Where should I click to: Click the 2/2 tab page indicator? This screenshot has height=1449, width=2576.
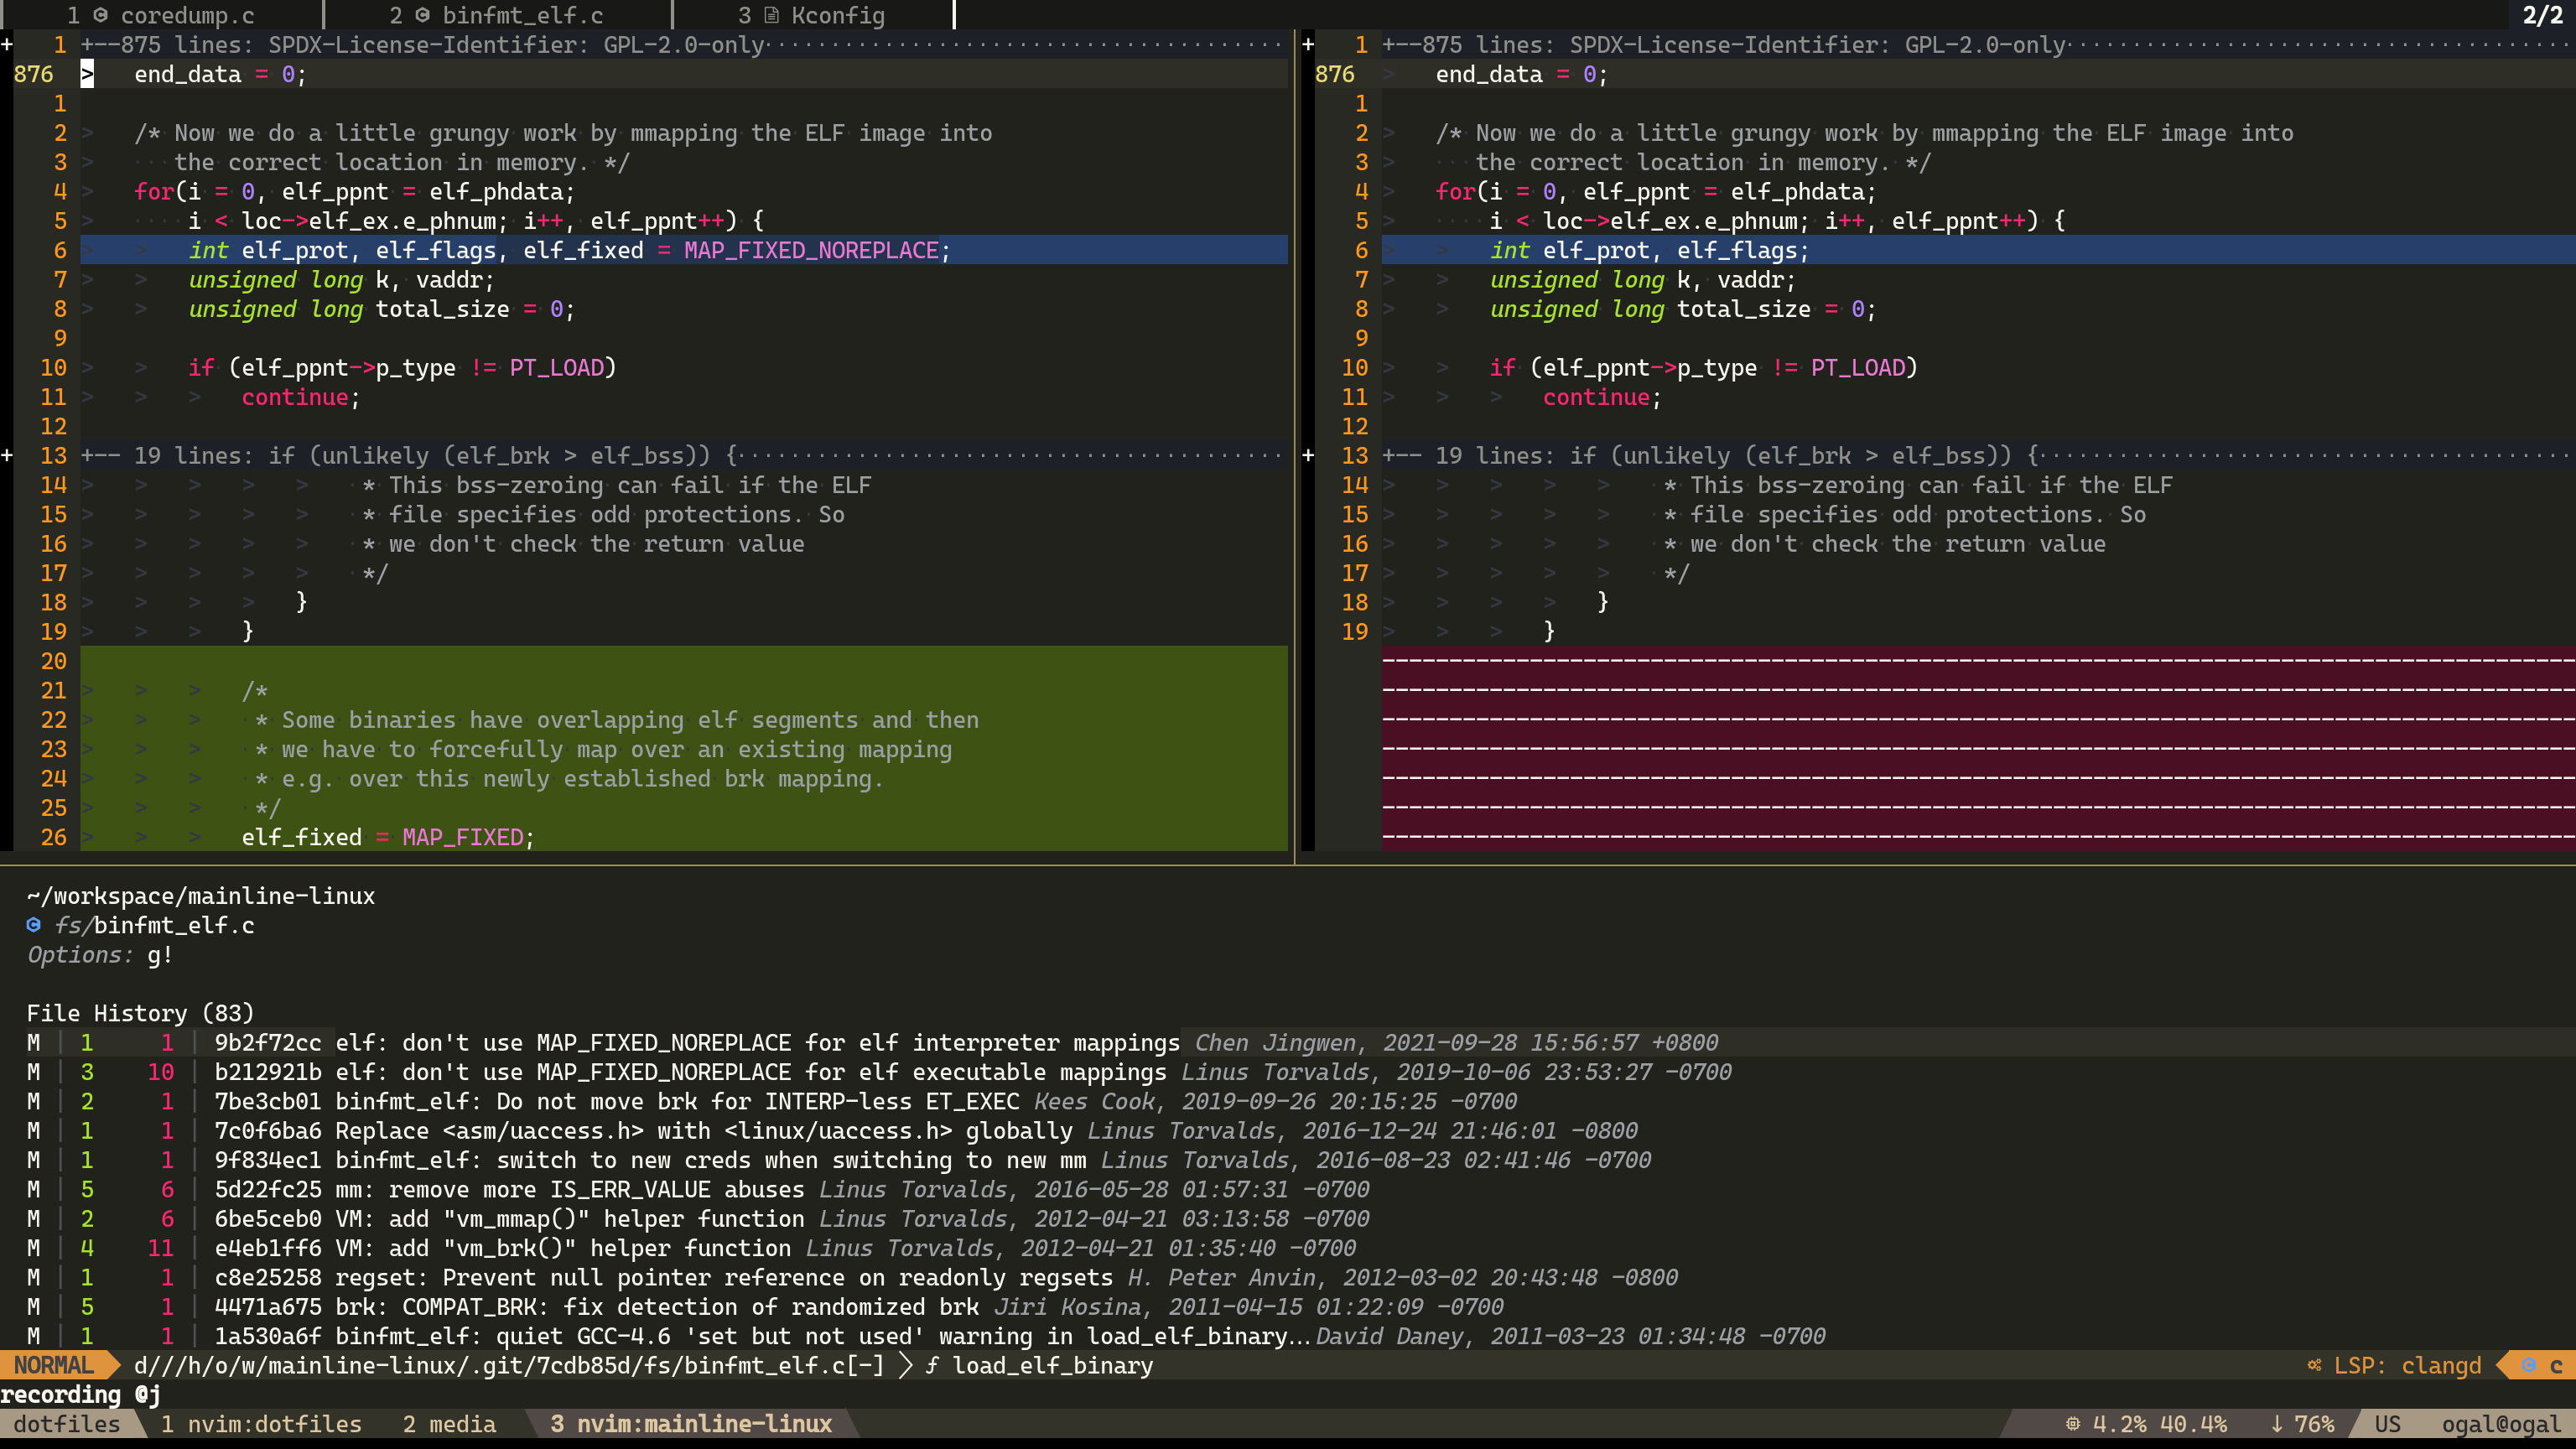pyautogui.click(x=2543, y=15)
